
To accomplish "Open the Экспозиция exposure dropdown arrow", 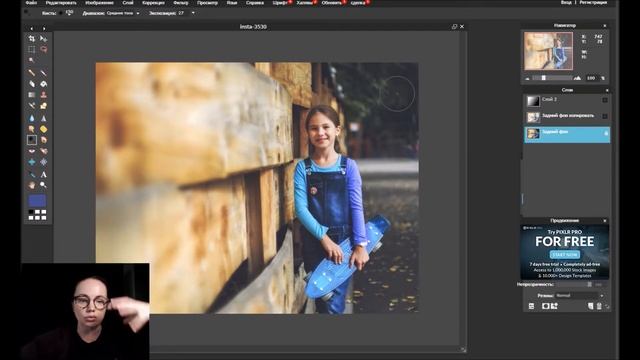I will (x=193, y=13).
